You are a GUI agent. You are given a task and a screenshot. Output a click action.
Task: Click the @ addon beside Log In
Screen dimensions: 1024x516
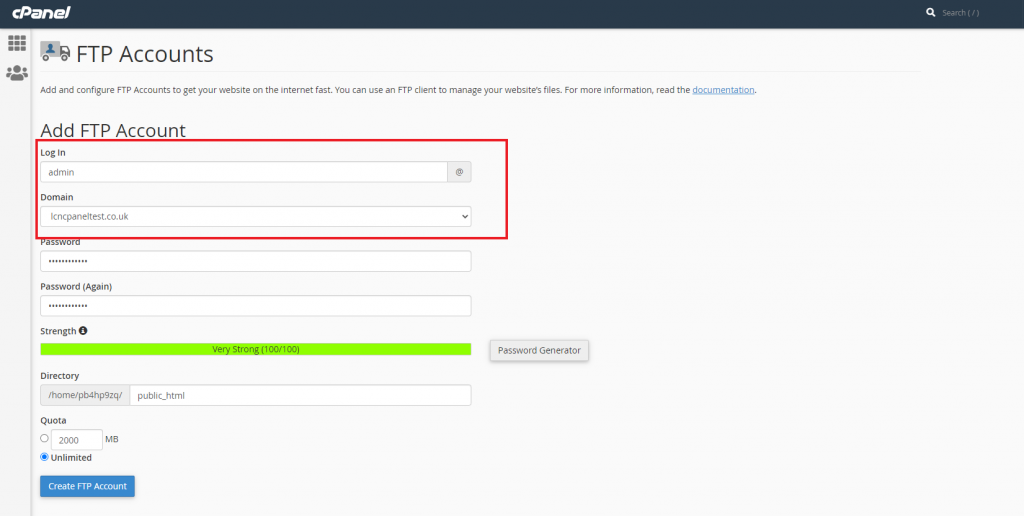pyautogui.click(x=459, y=172)
